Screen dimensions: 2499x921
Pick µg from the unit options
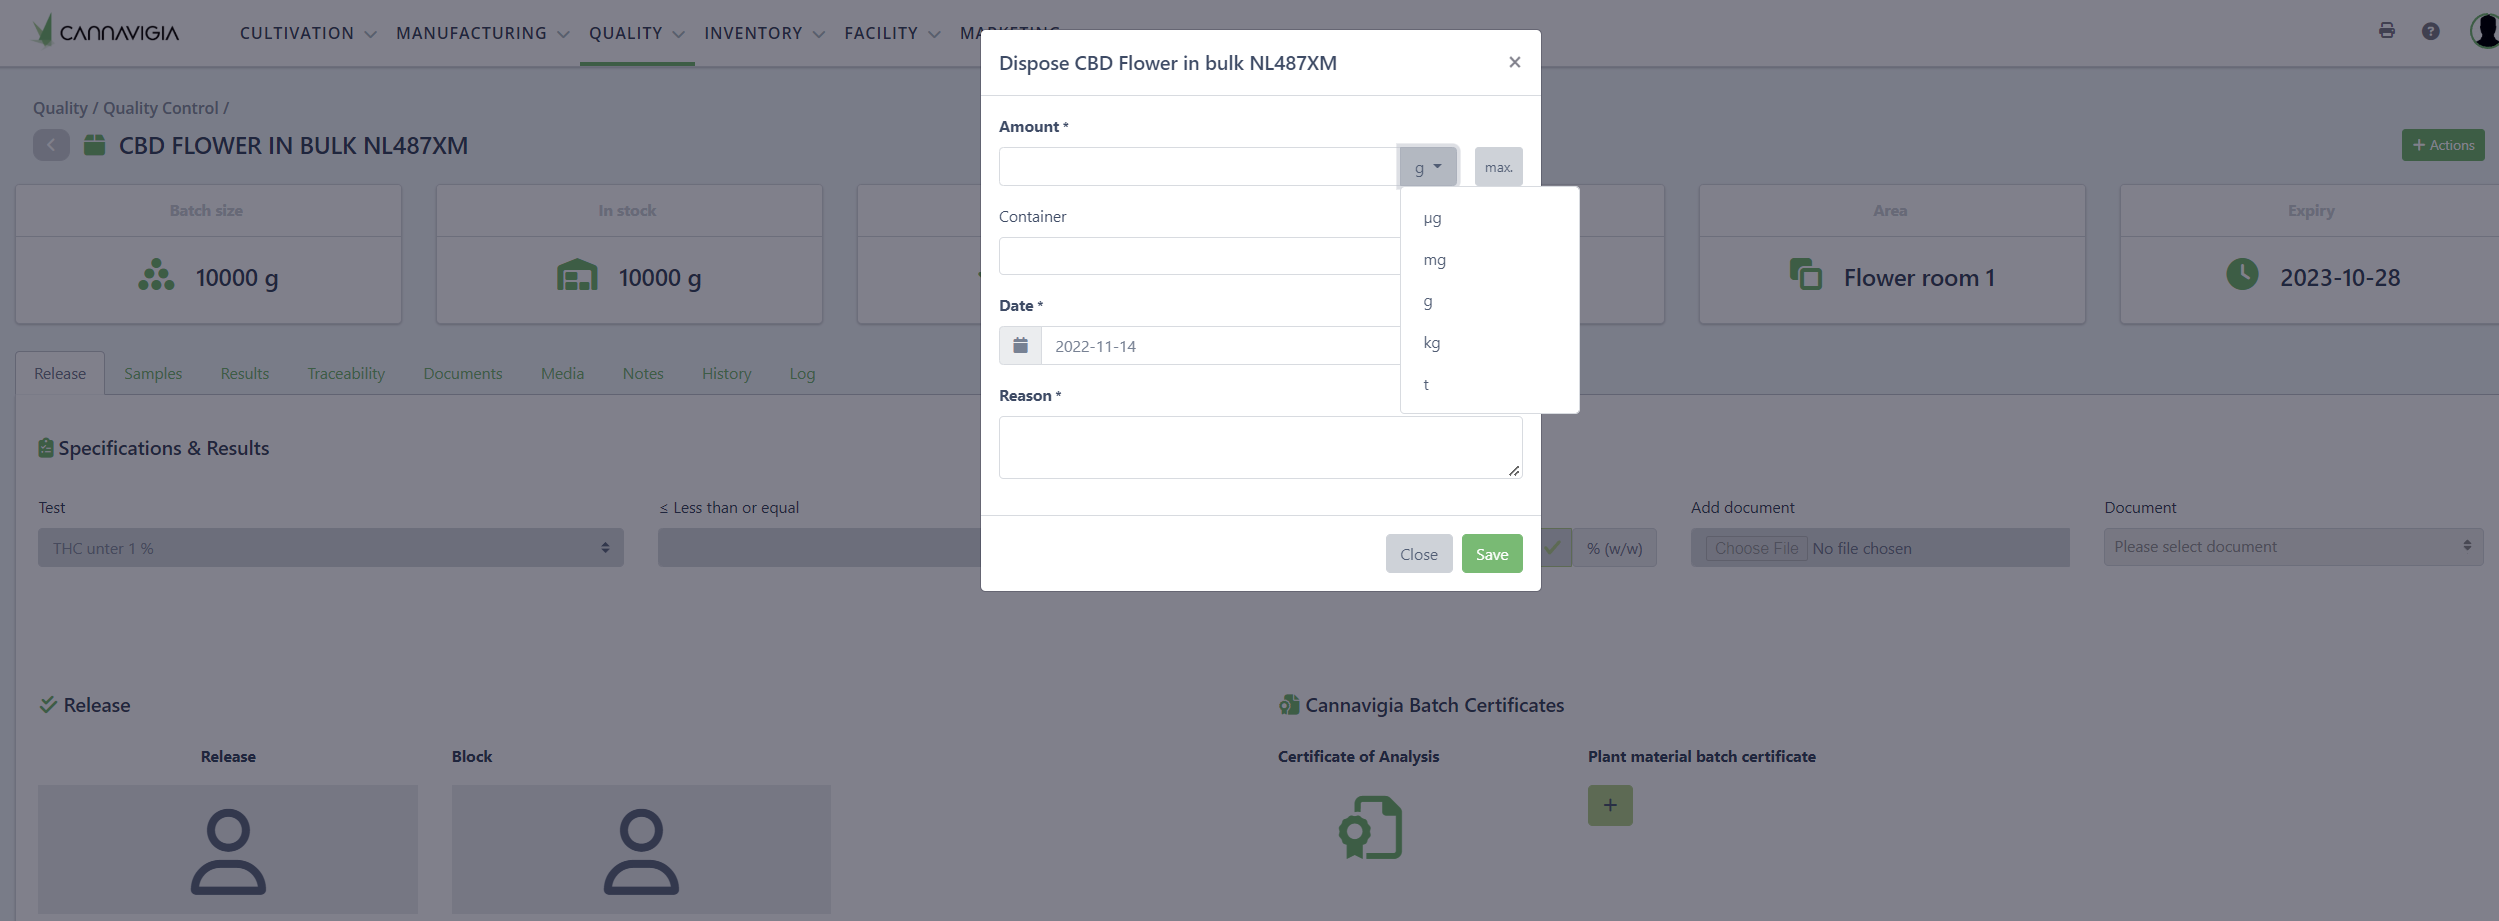coord(1432,218)
